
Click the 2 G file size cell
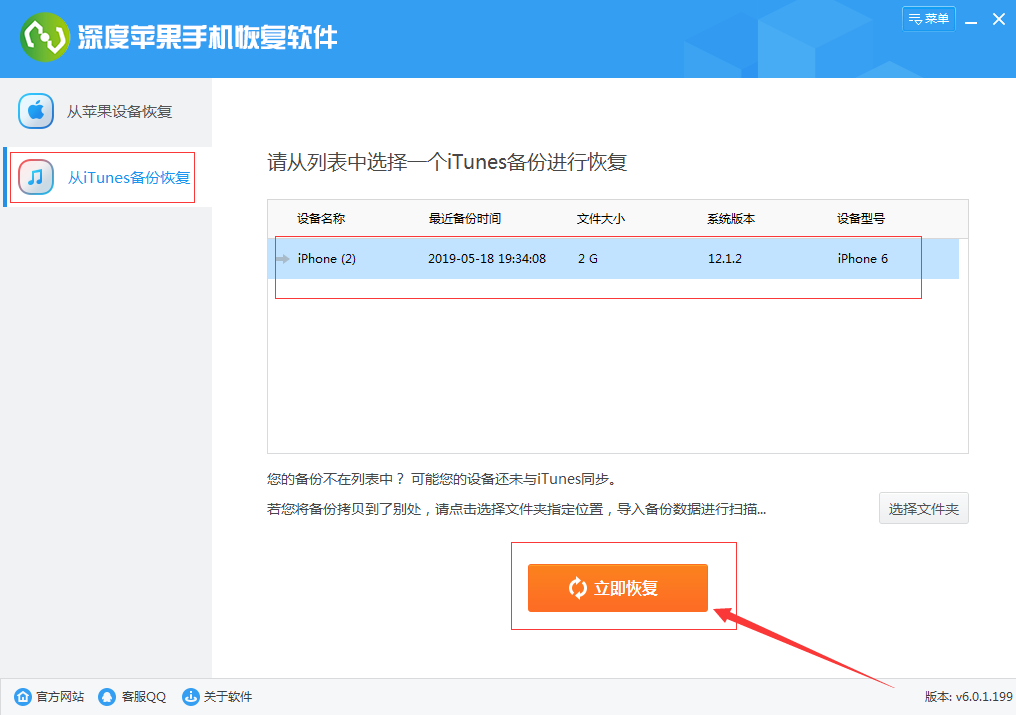pyautogui.click(x=588, y=259)
